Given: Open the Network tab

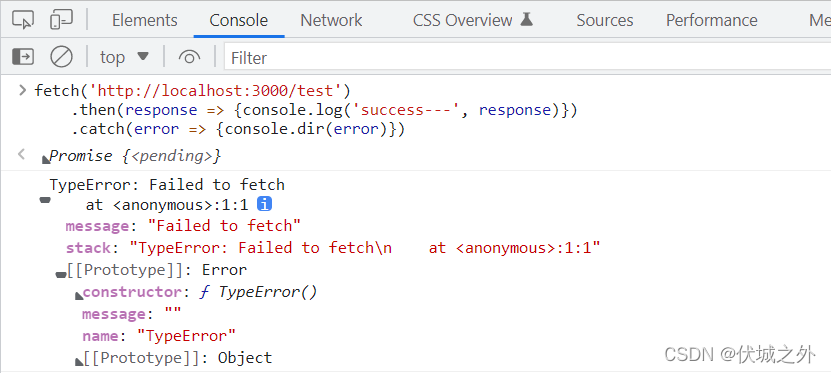Looking at the screenshot, I should coord(331,20).
